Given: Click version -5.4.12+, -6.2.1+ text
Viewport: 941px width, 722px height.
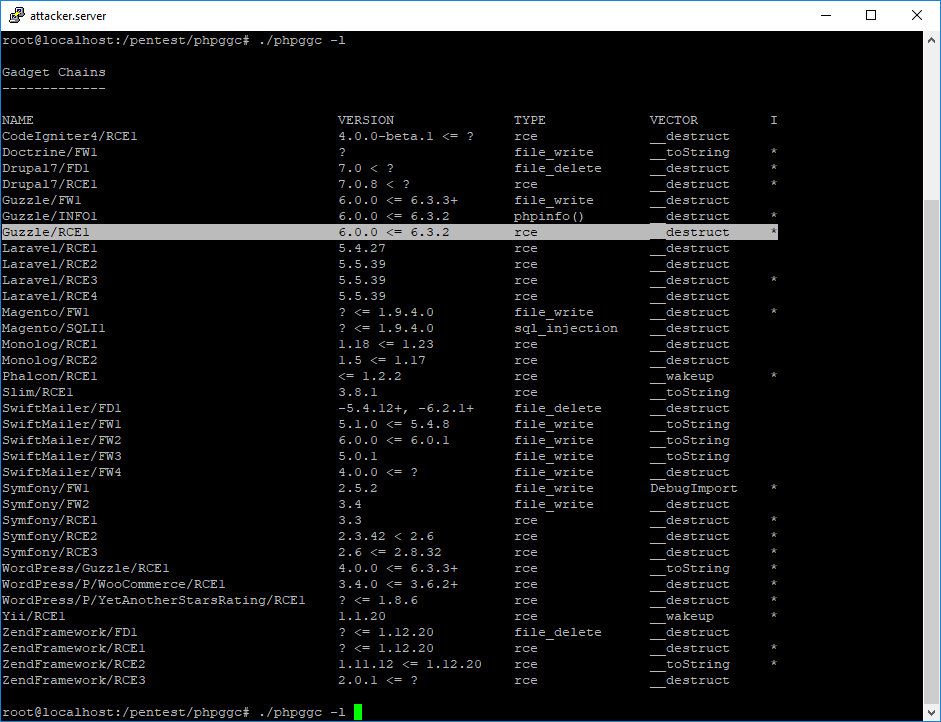Looking at the screenshot, I should tap(406, 408).
